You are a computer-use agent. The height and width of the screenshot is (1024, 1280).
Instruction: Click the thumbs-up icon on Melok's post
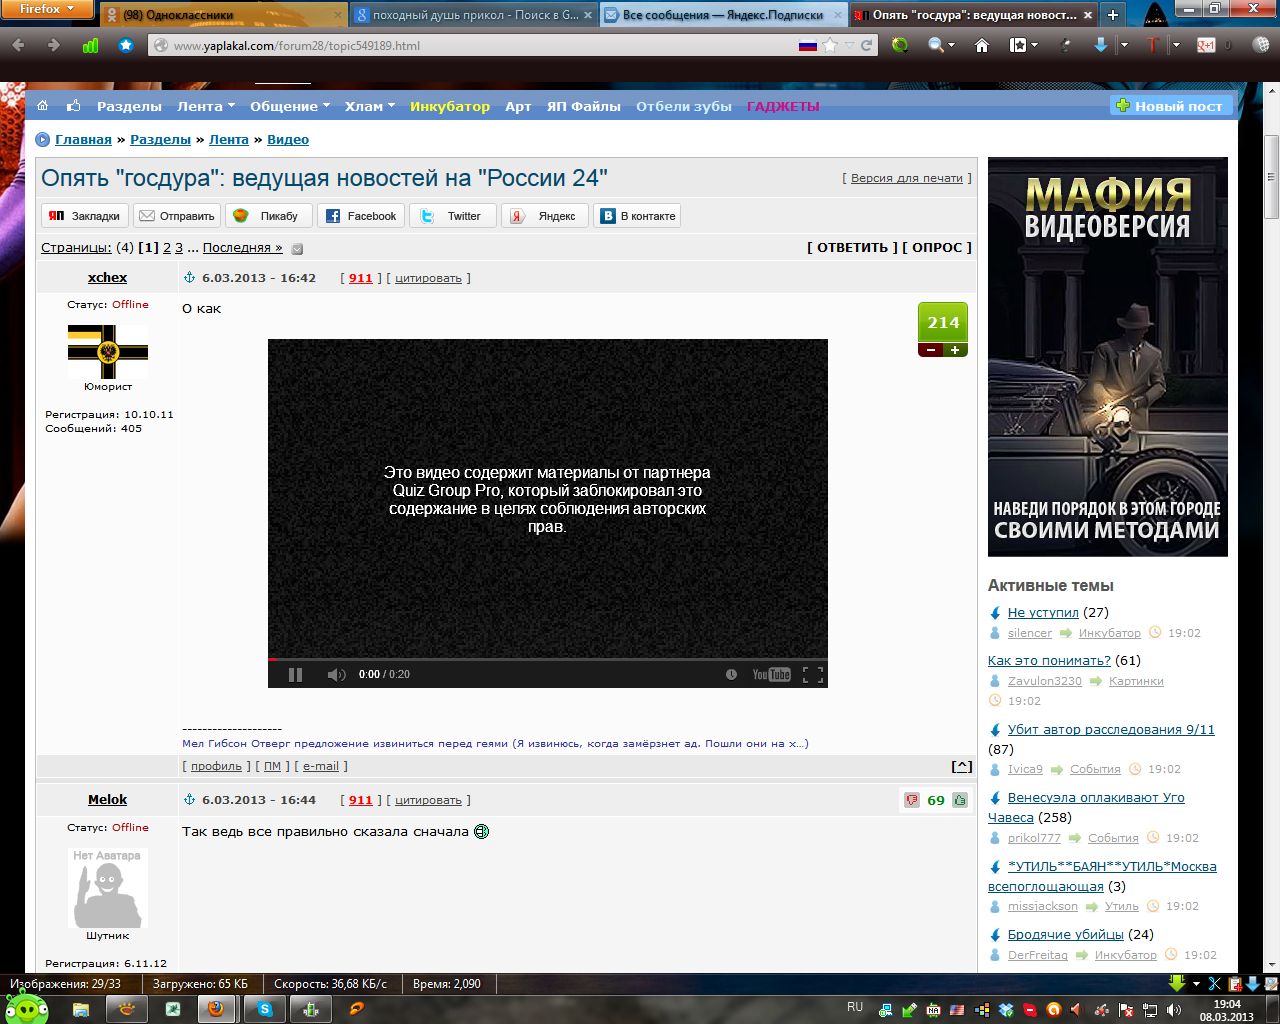pyautogui.click(x=960, y=800)
